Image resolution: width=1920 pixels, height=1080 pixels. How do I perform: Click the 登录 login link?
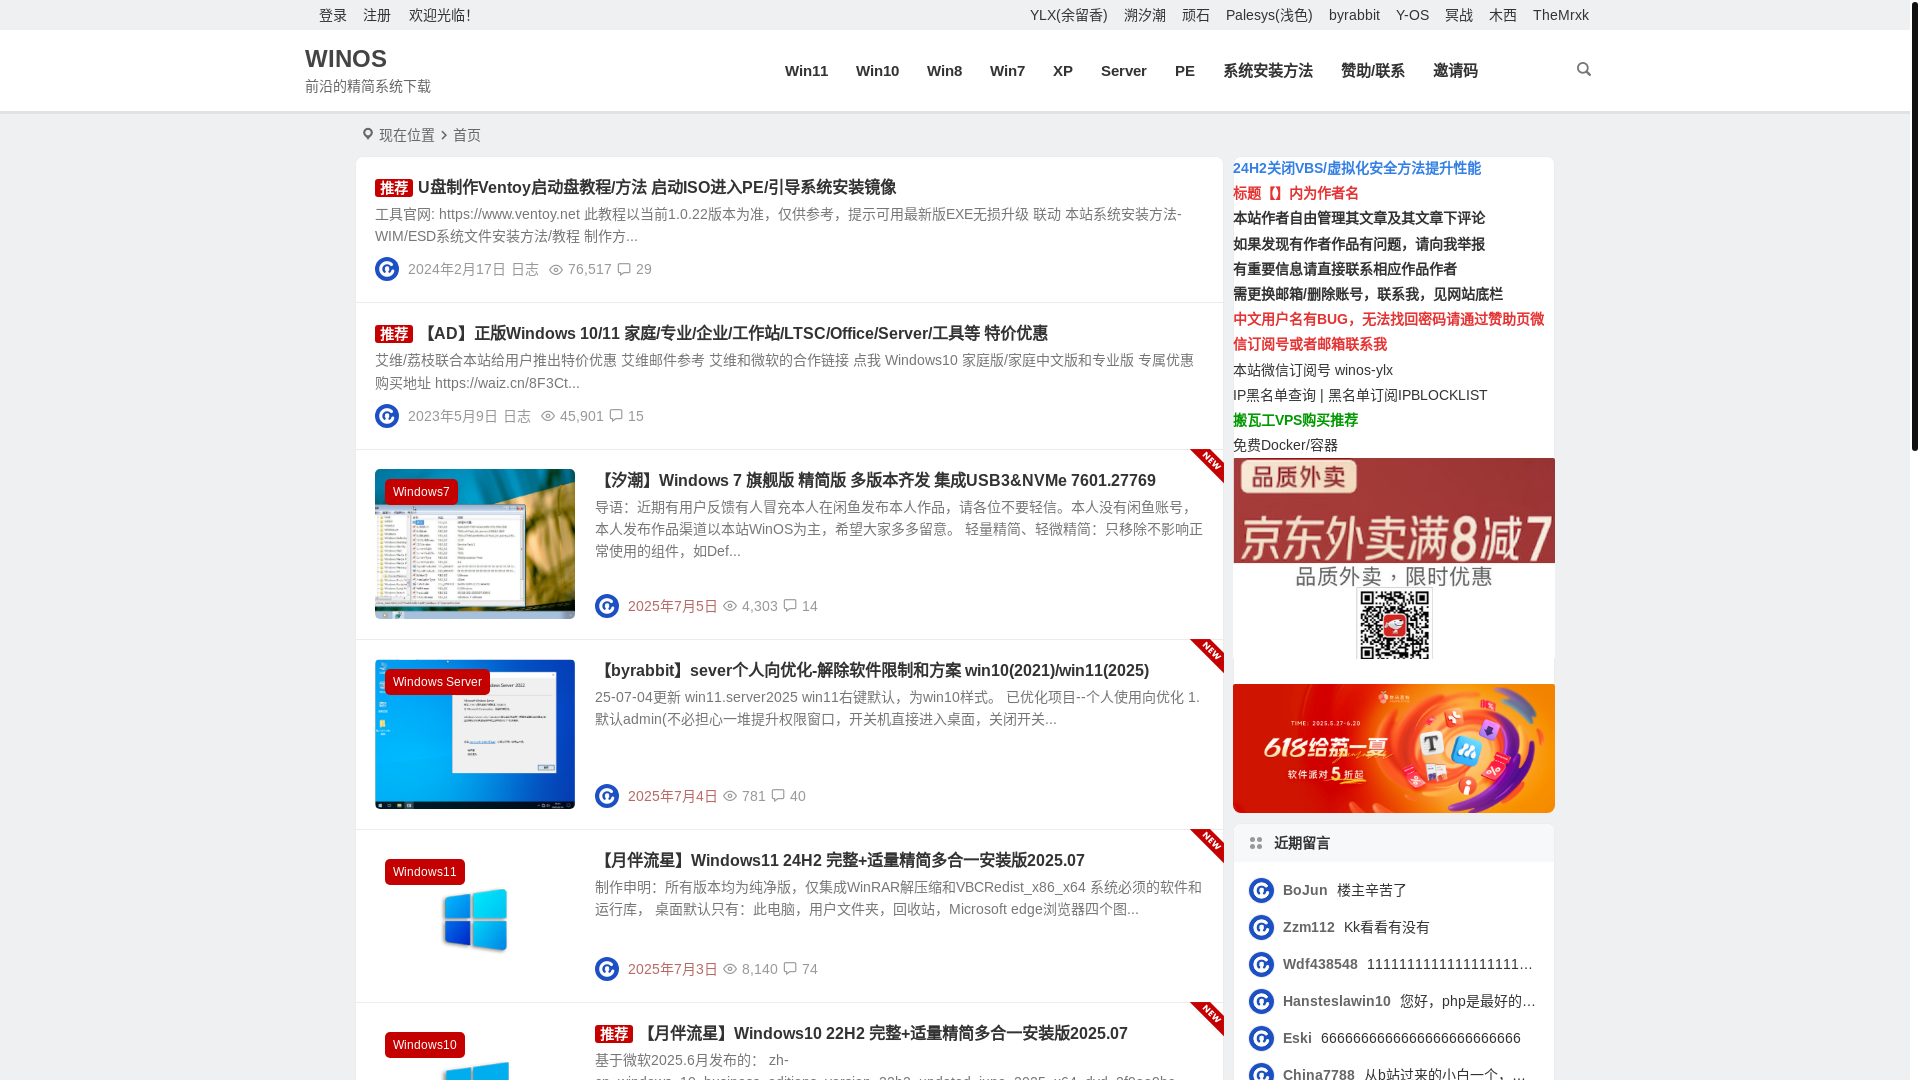(x=333, y=15)
